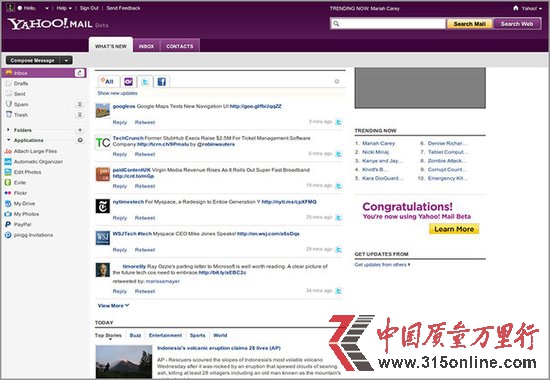The height and width of the screenshot is (380, 550).
Task: Open Applications settings gear icon
Action: coord(80,140)
